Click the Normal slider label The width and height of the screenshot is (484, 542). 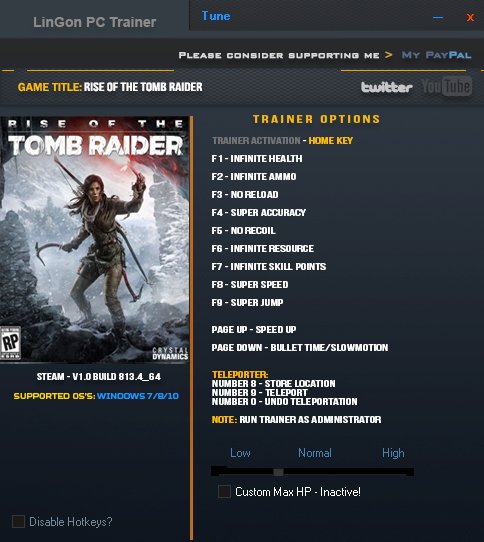315,453
